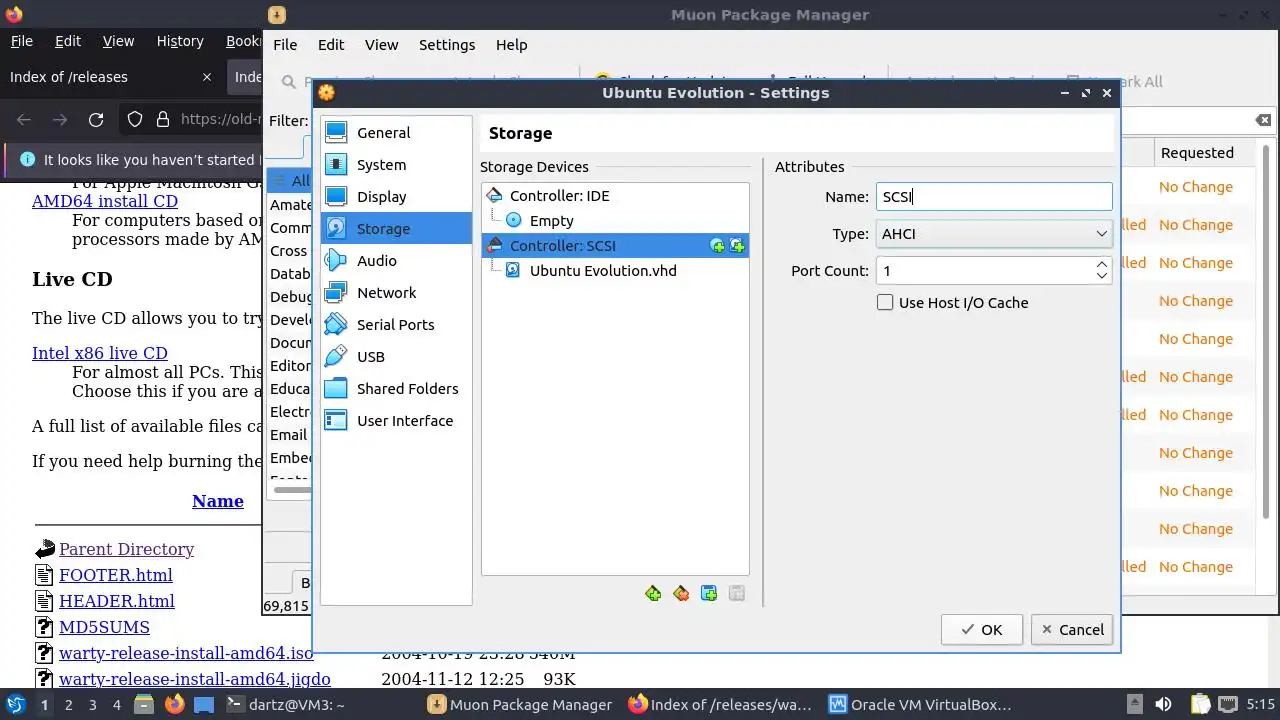The image size is (1280, 720).
Task: Reload the page in the Firefox window
Action: [x=96, y=120]
